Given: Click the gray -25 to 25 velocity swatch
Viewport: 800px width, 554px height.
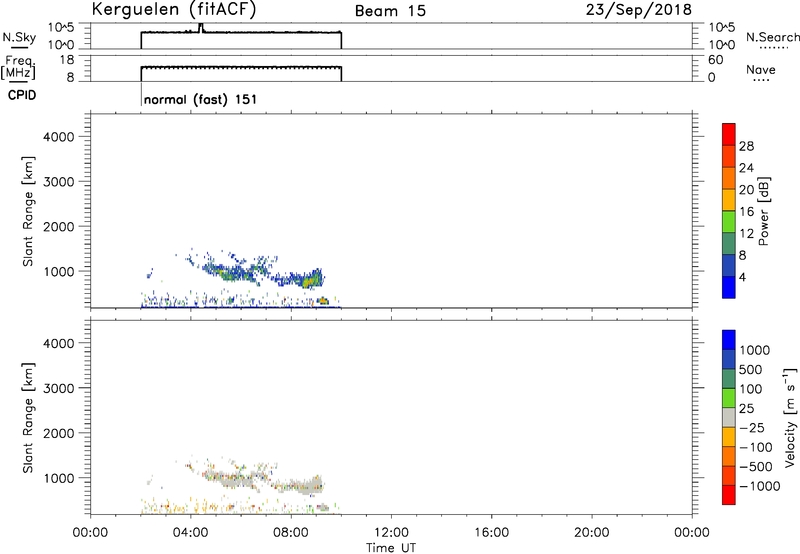Looking at the screenshot, I should click(729, 417).
